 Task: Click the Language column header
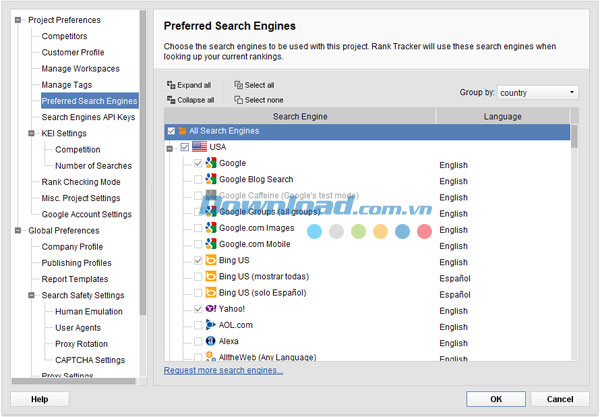click(x=502, y=116)
